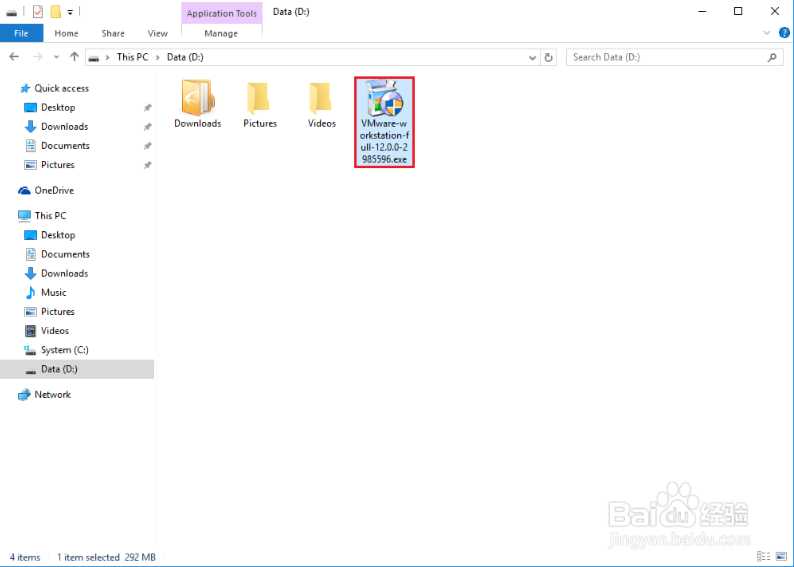
Task: Open the File menu
Action: (21, 33)
